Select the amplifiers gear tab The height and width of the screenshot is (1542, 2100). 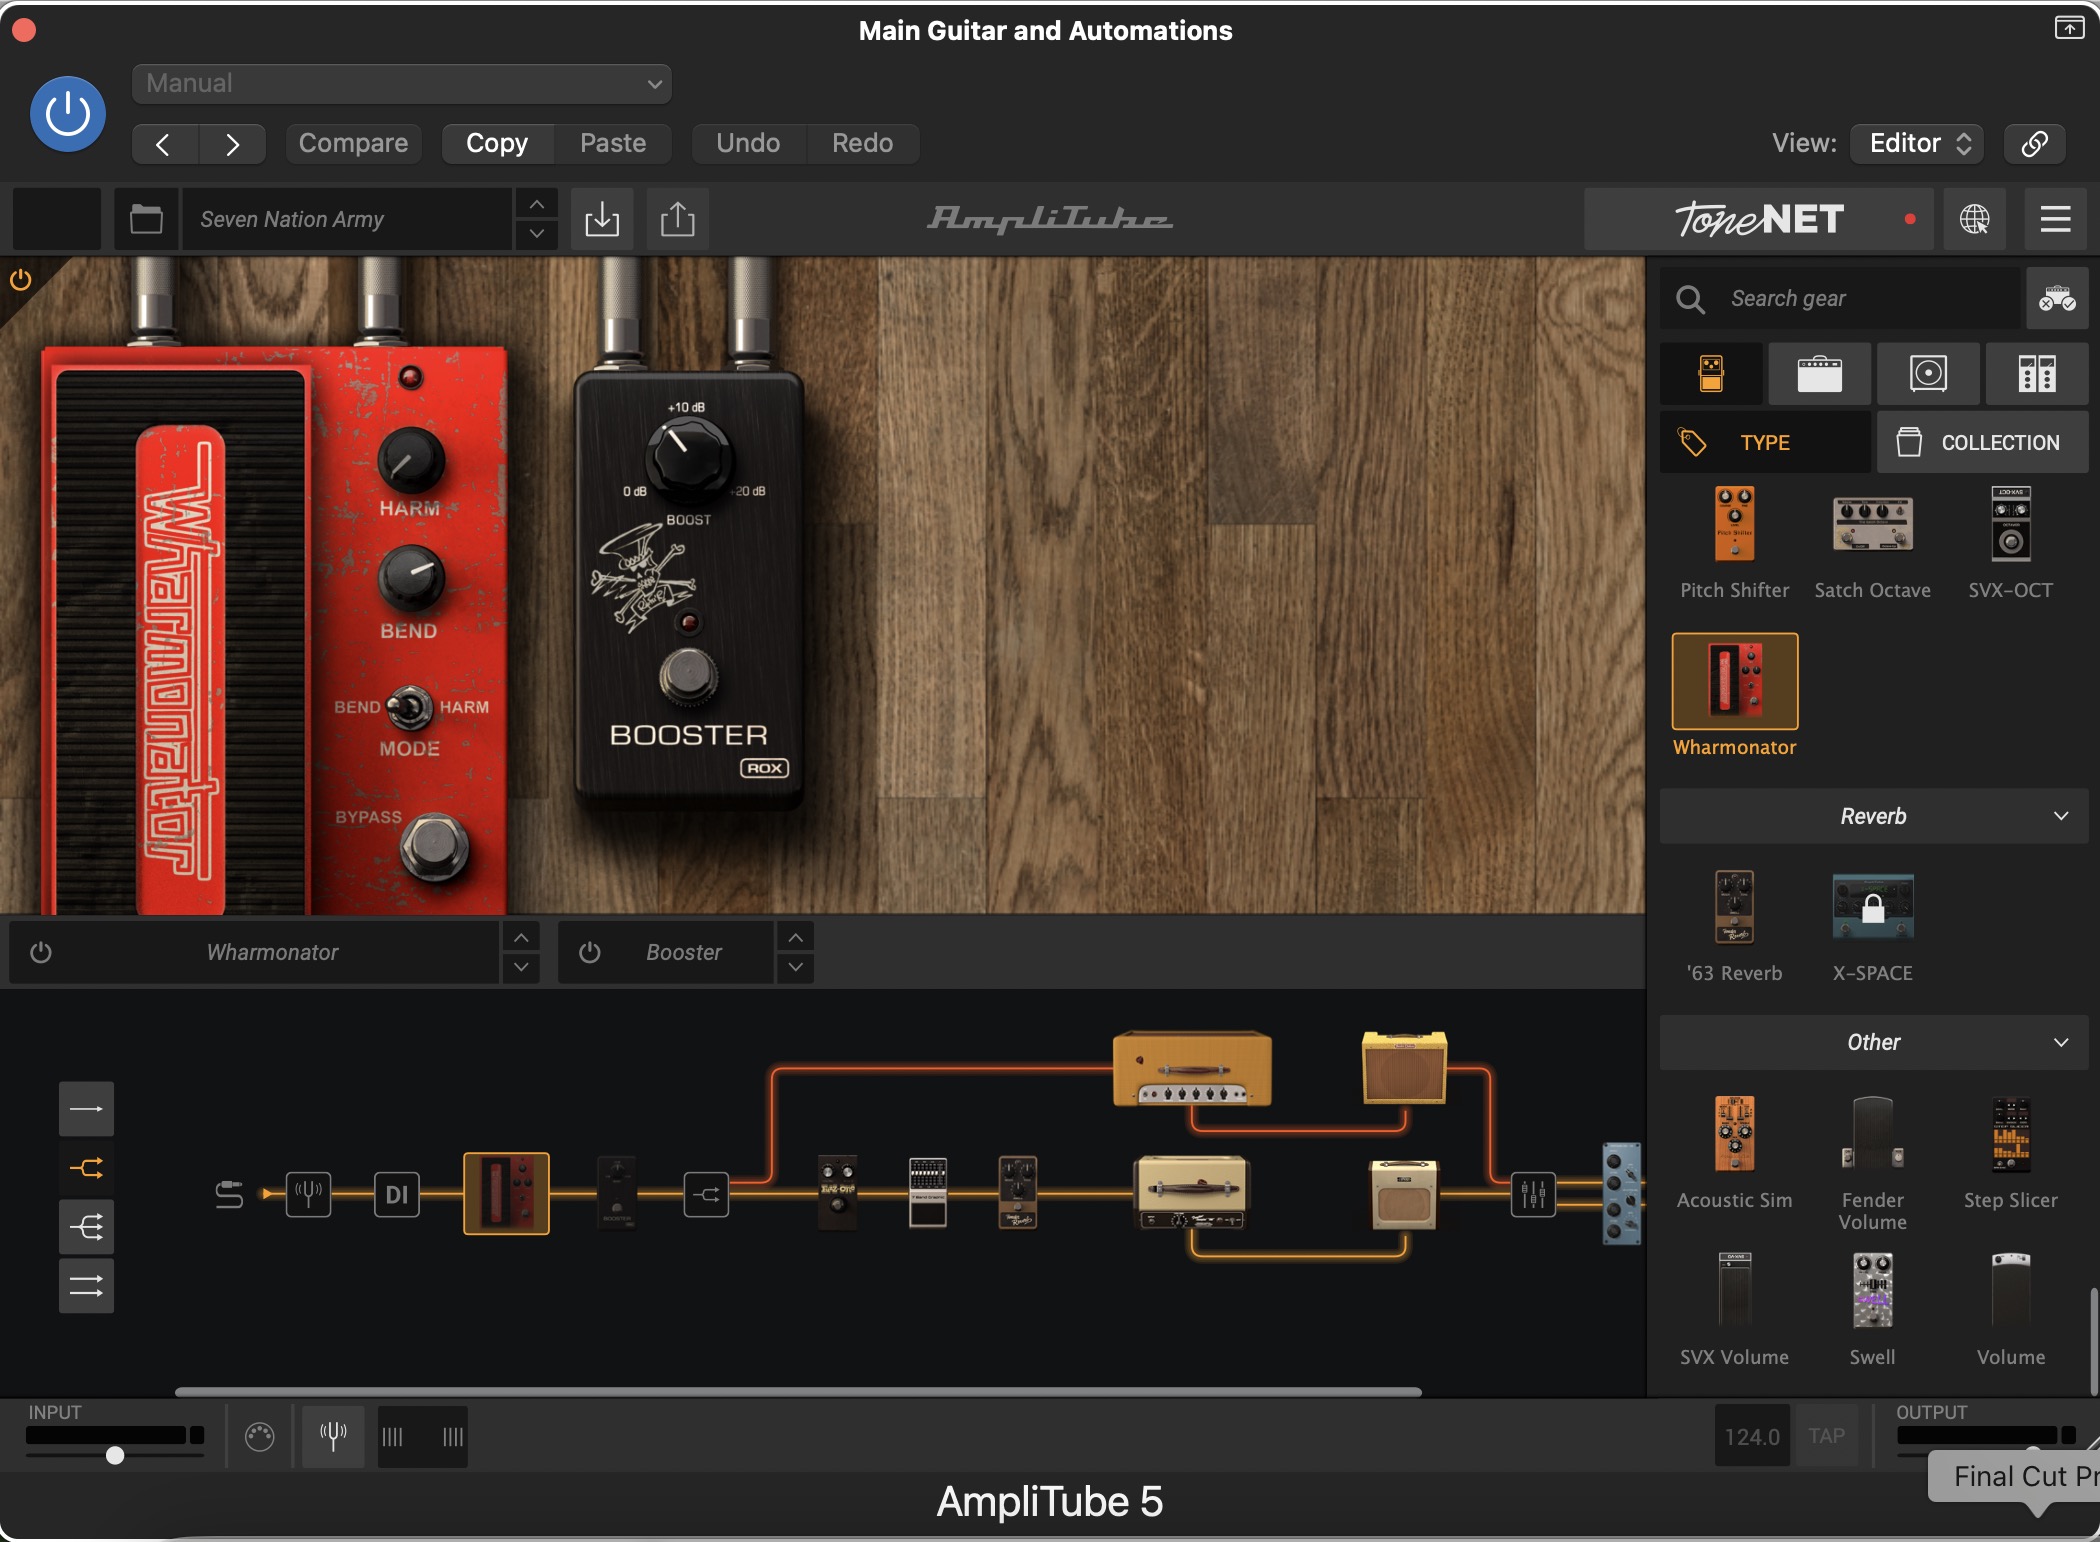(1819, 374)
